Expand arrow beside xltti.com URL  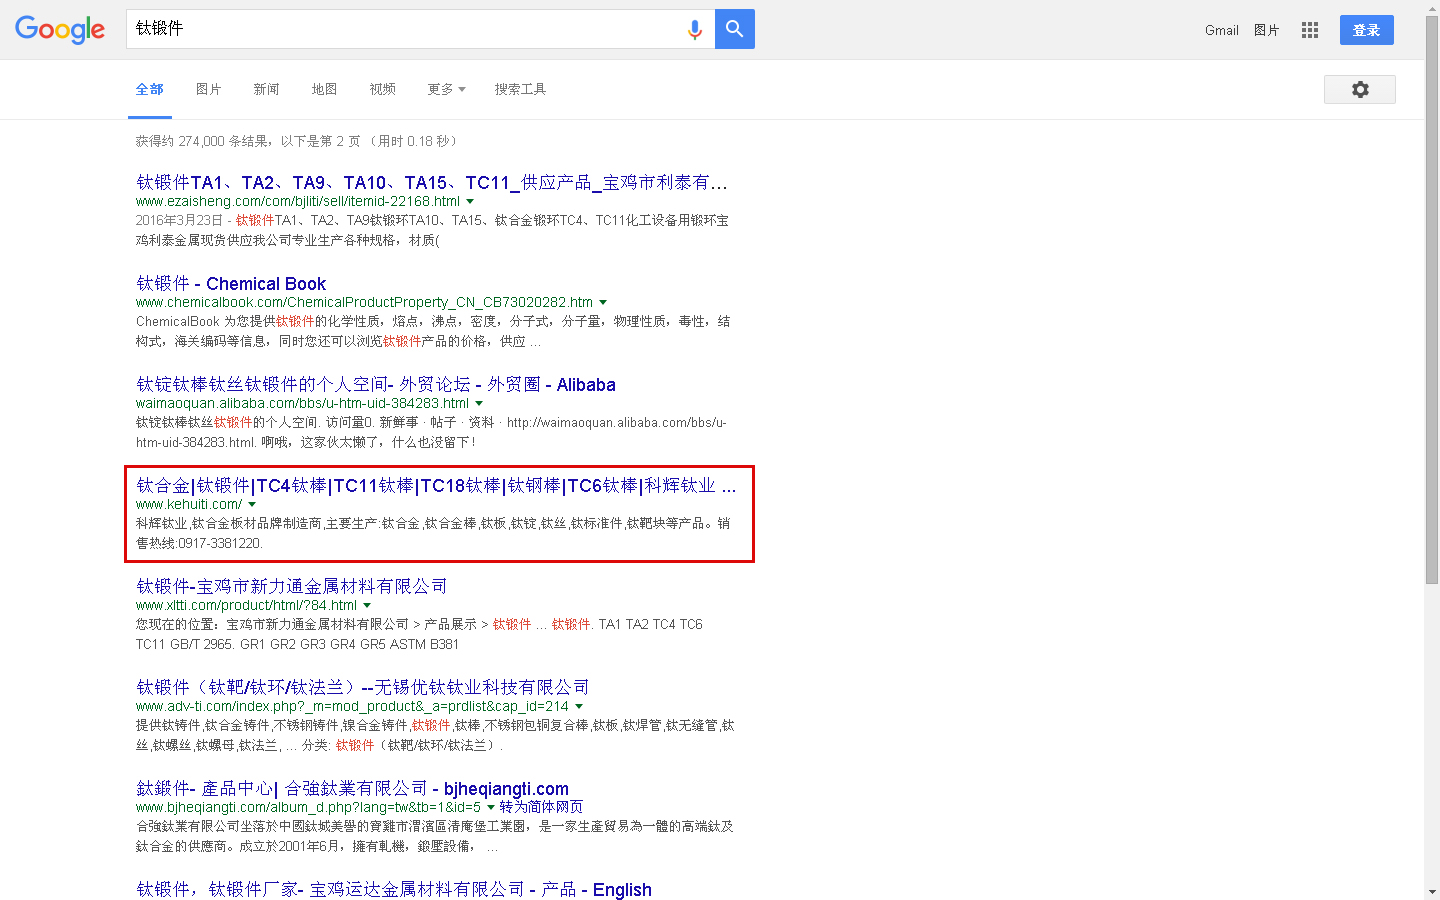pyautogui.click(x=367, y=606)
